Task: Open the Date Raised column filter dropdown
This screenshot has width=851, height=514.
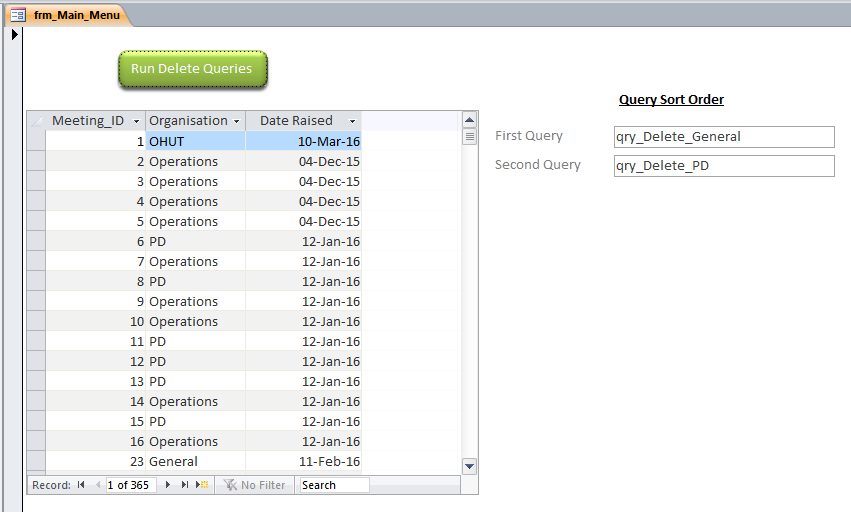Action: 352,121
